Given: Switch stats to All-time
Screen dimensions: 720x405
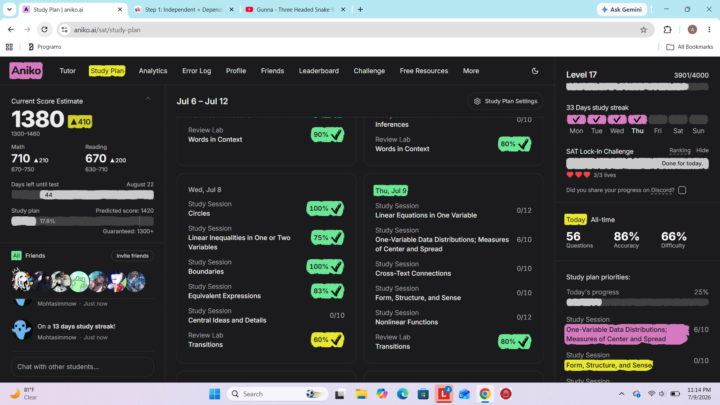Looking at the screenshot, I should pos(602,220).
